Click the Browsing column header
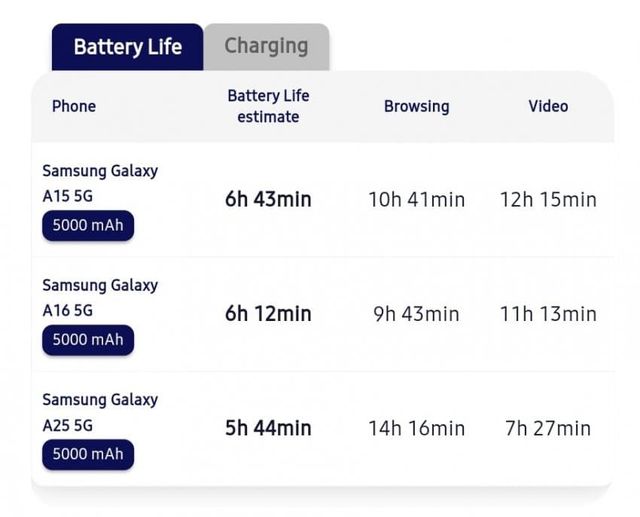Screen dimensions: 640x517 tap(416, 106)
